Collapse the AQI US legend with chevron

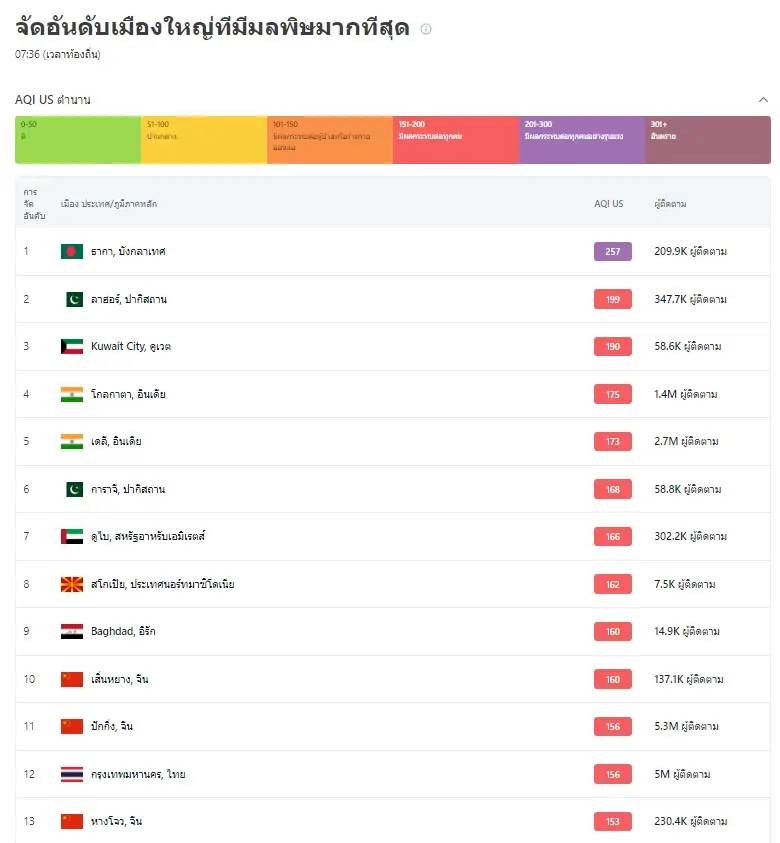(x=763, y=99)
